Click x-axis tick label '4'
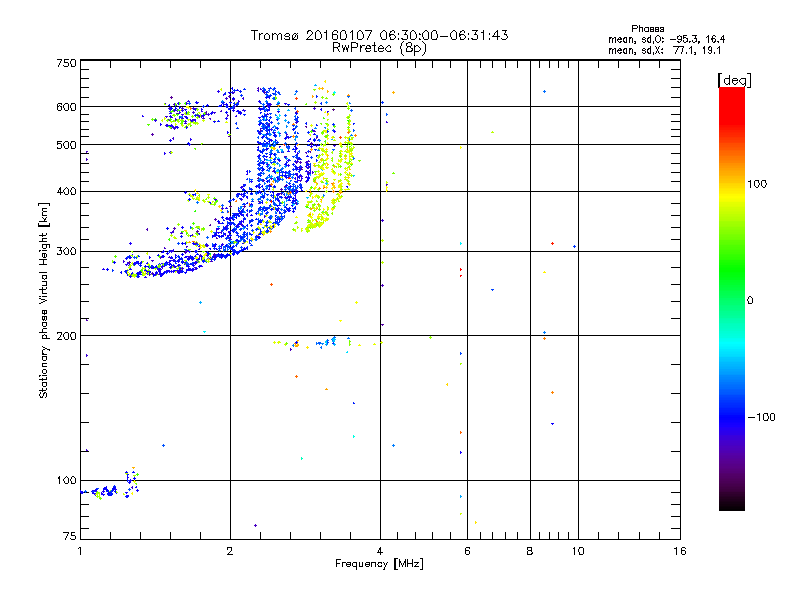This screenshot has height=600, width=800. tap(380, 551)
